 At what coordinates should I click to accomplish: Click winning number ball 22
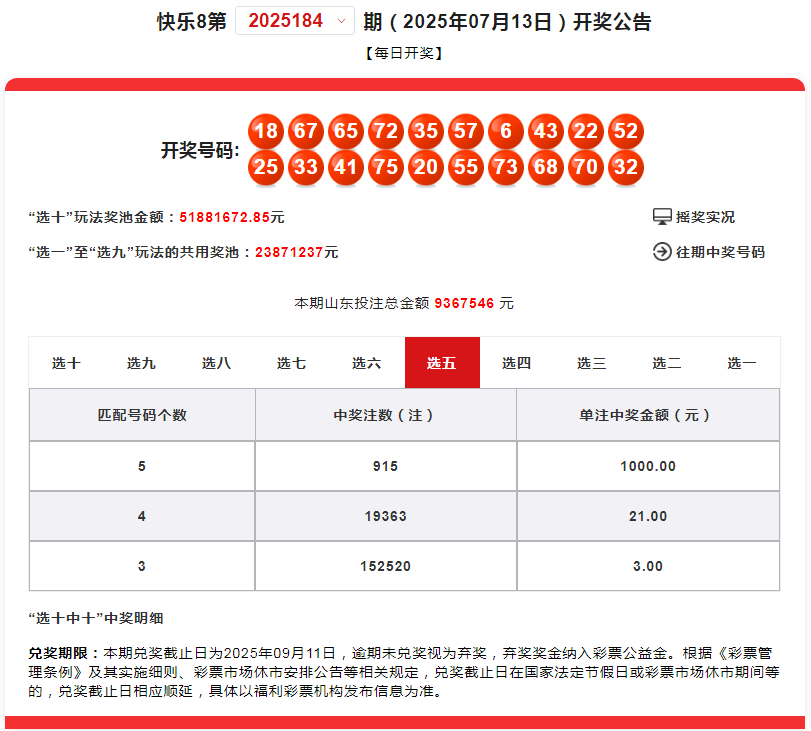(585, 131)
